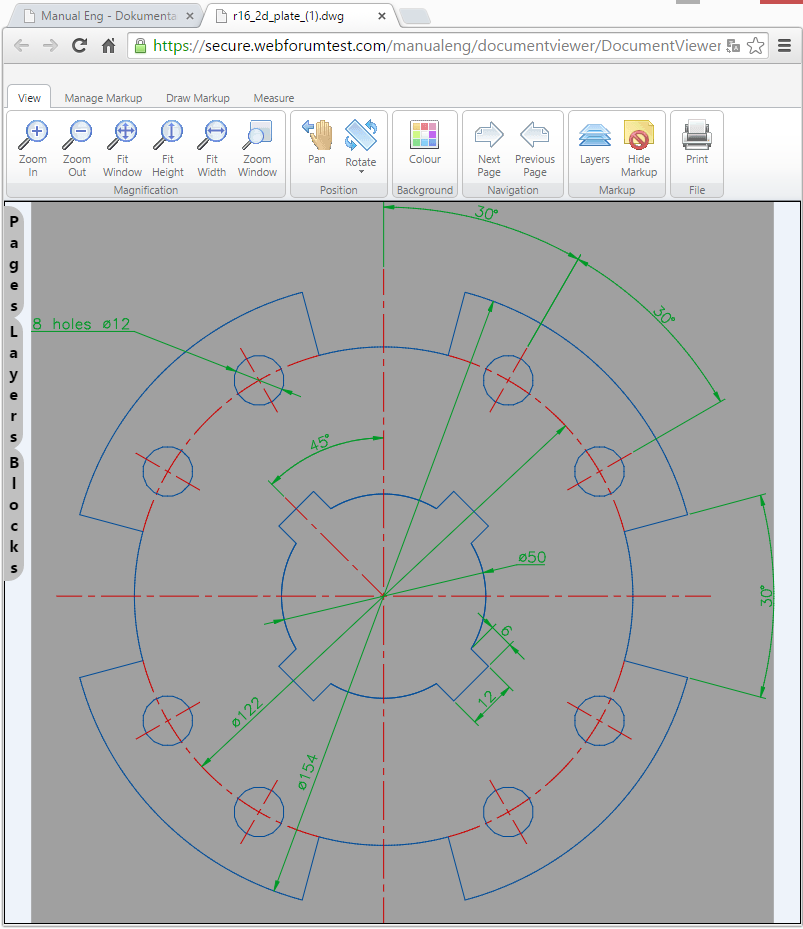Click the browser Forward arrow
803x929 pixels.
pos(50,46)
